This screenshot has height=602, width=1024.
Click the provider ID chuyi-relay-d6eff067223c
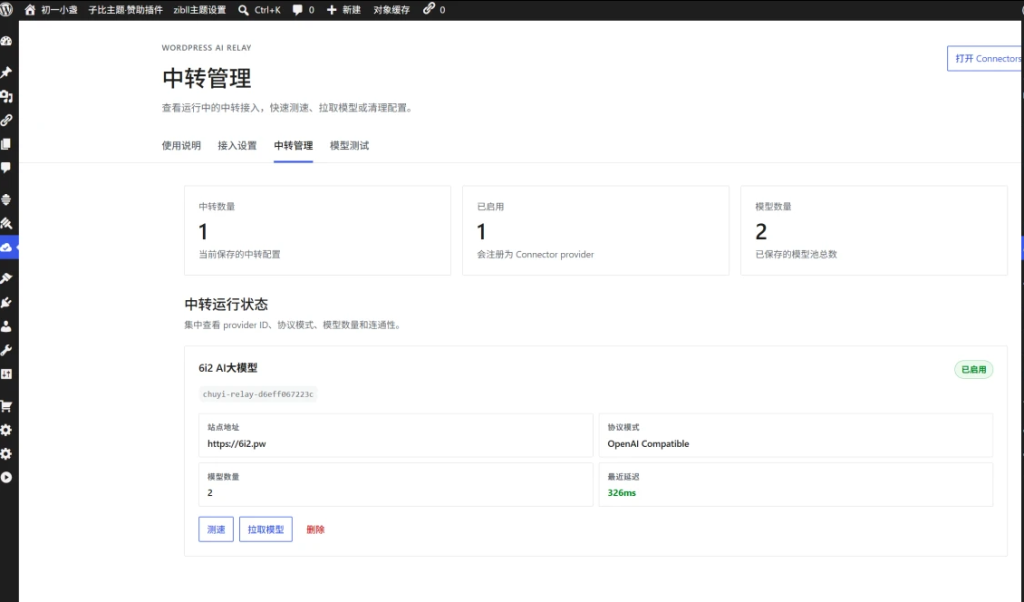point(258,394)
